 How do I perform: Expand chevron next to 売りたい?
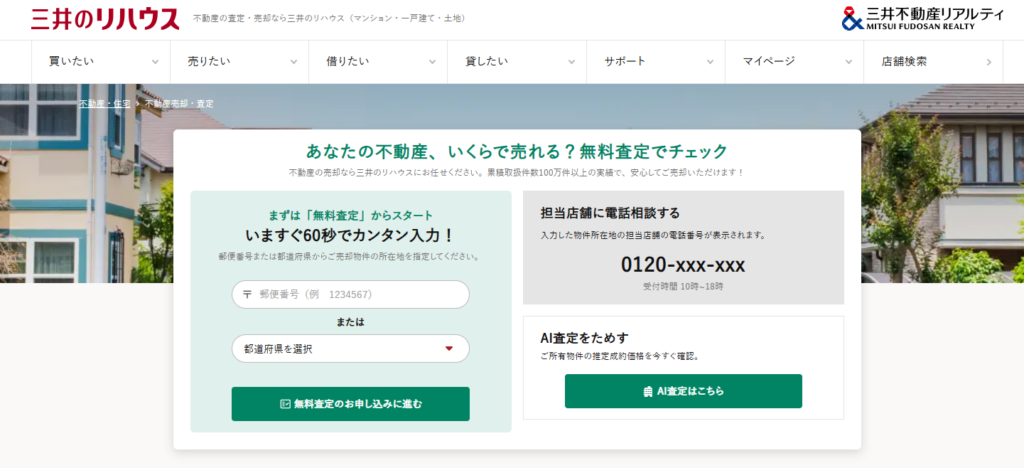pyautogui.click(x=294, y=62)
